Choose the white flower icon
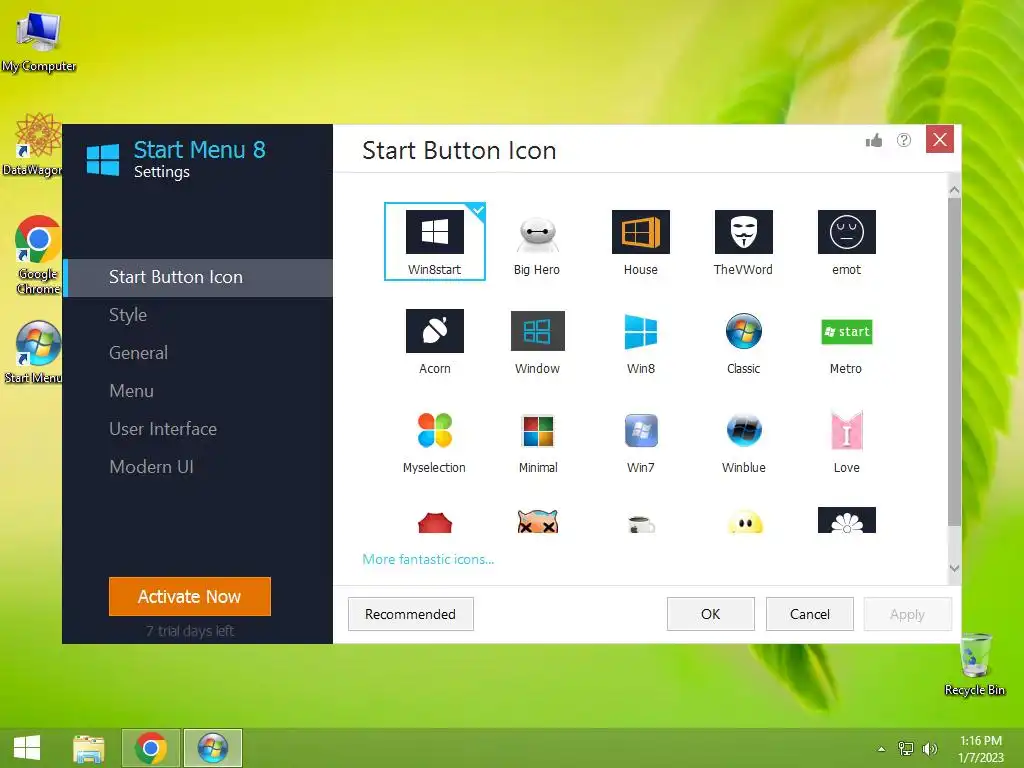Viewport: 1024px width, 768px height. [846, 520]
